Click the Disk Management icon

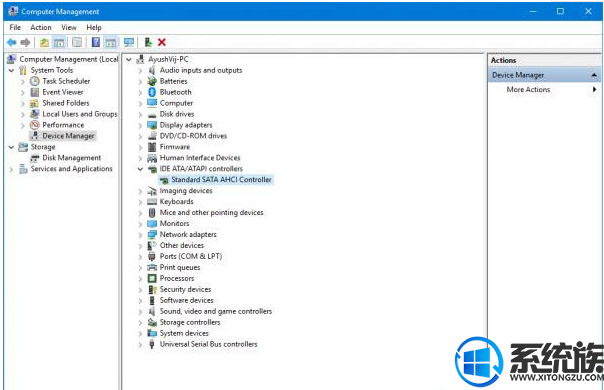tap(35, 158)
